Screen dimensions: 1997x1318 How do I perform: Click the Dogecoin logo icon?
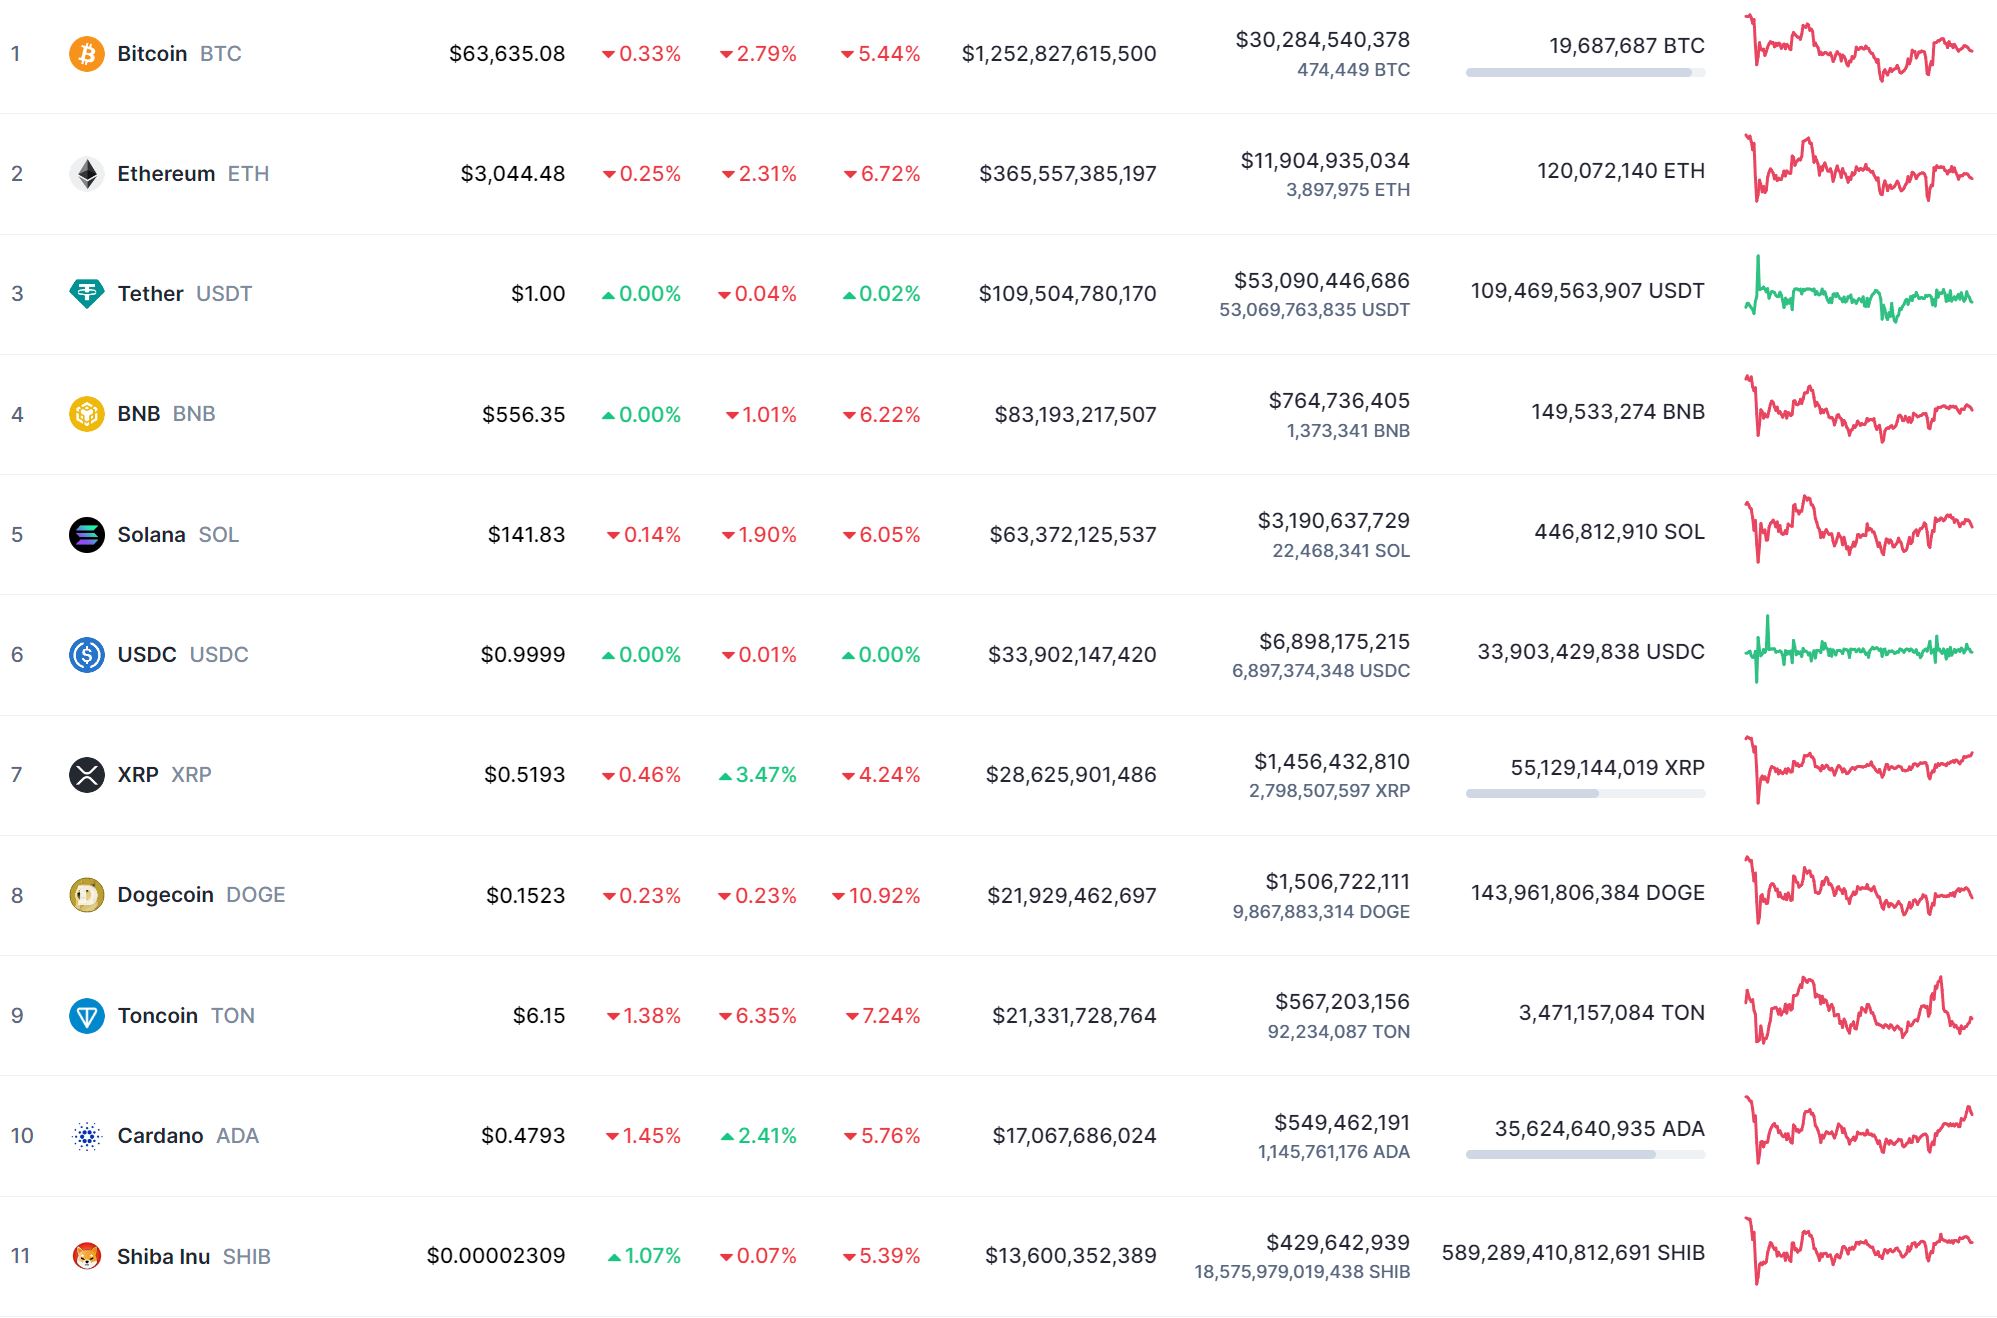click(87, 895)
